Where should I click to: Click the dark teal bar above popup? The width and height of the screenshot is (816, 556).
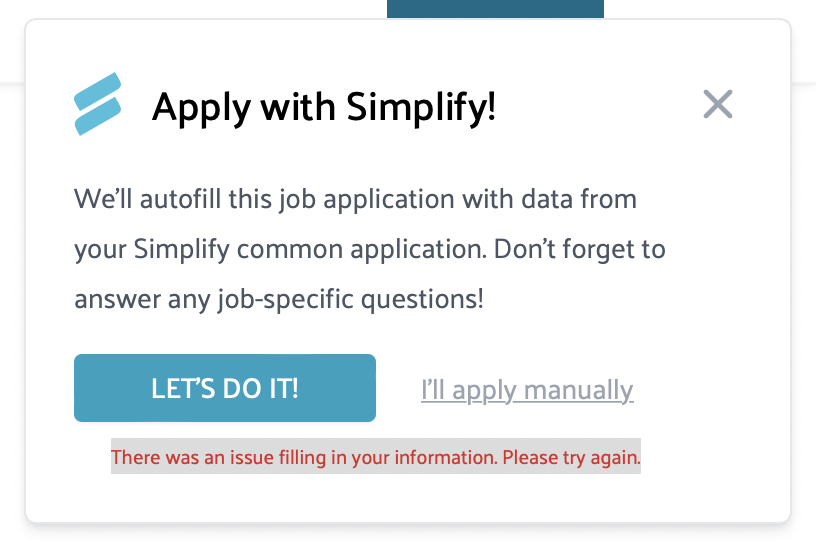pyautogui.click(x=495, y=9)
